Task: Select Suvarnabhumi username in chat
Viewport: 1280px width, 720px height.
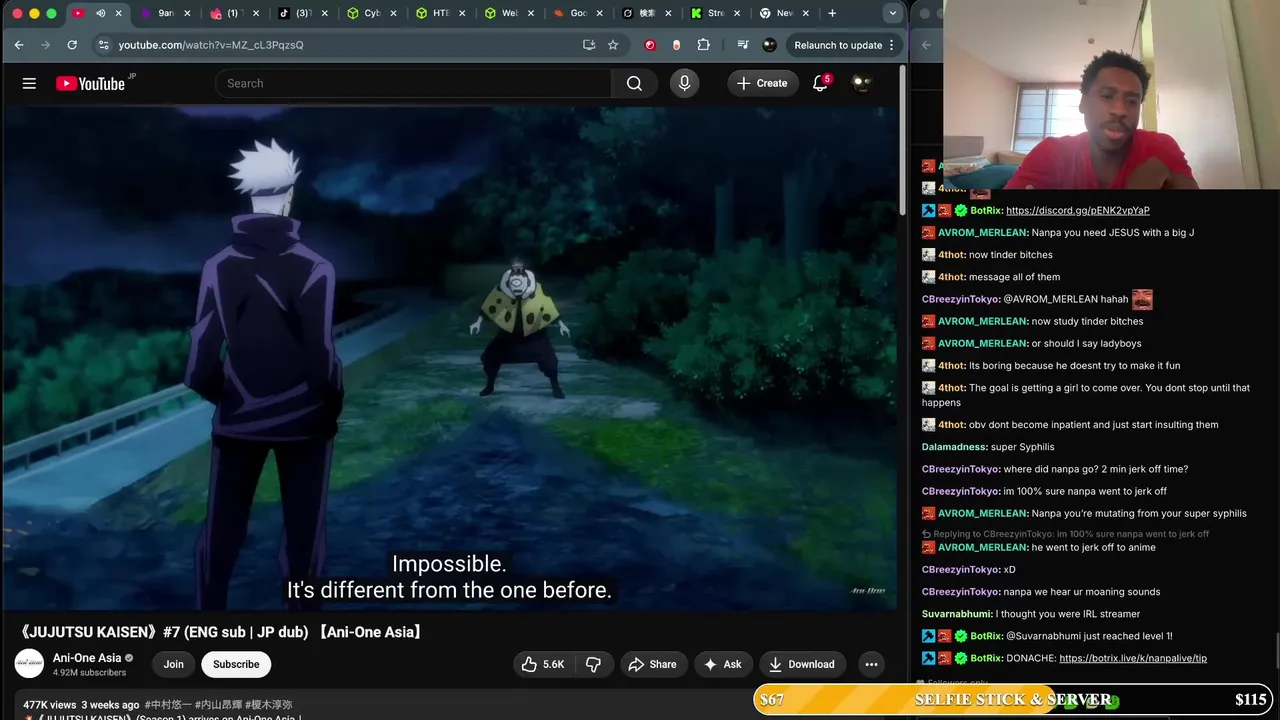Action: (957, 614)
